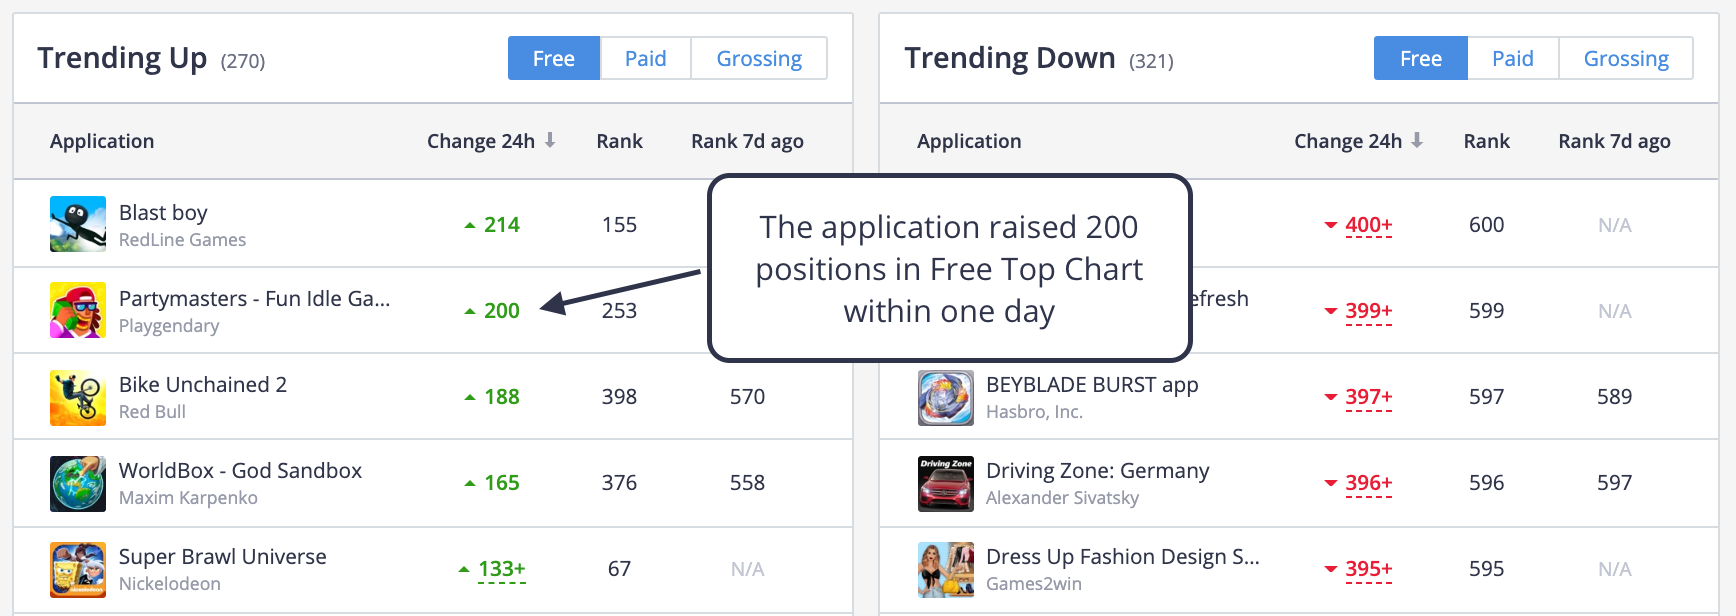This screenshot has height=616, width=1736.
Task: Open the Dress Up Fashion Design app icon
Action: coord(946,569)
